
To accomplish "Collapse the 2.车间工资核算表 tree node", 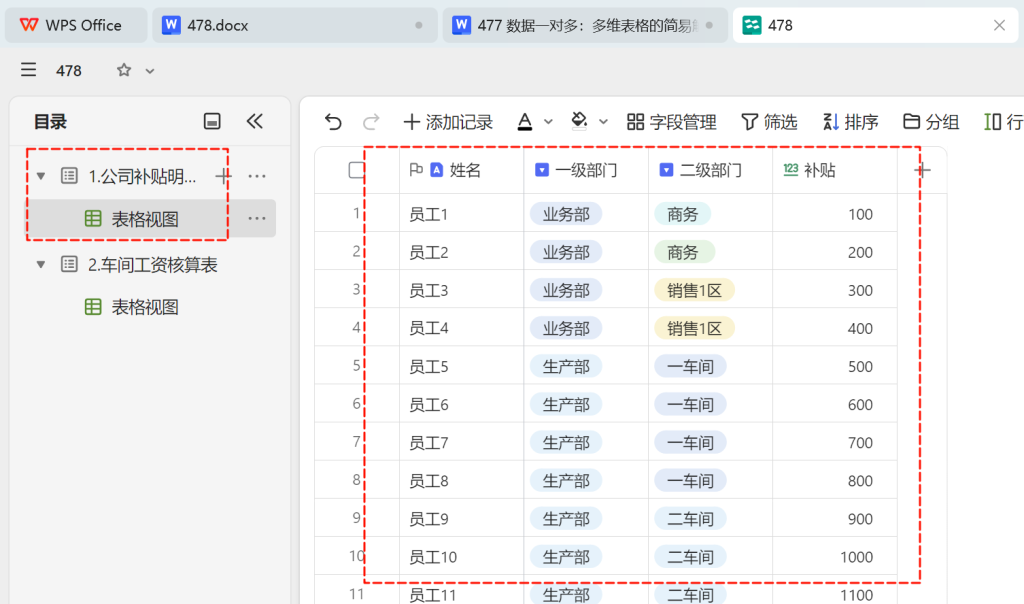I will 40,264.
